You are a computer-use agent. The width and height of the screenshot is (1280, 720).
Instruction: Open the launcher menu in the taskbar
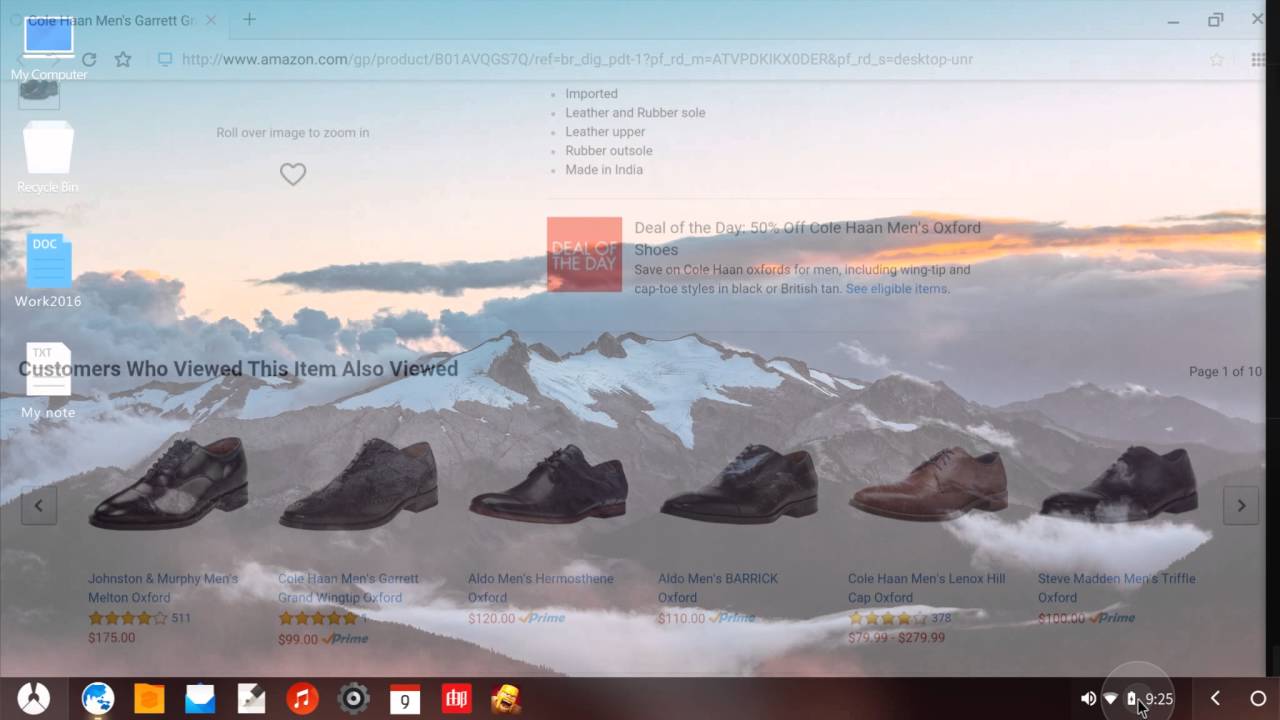coord(33,698)
